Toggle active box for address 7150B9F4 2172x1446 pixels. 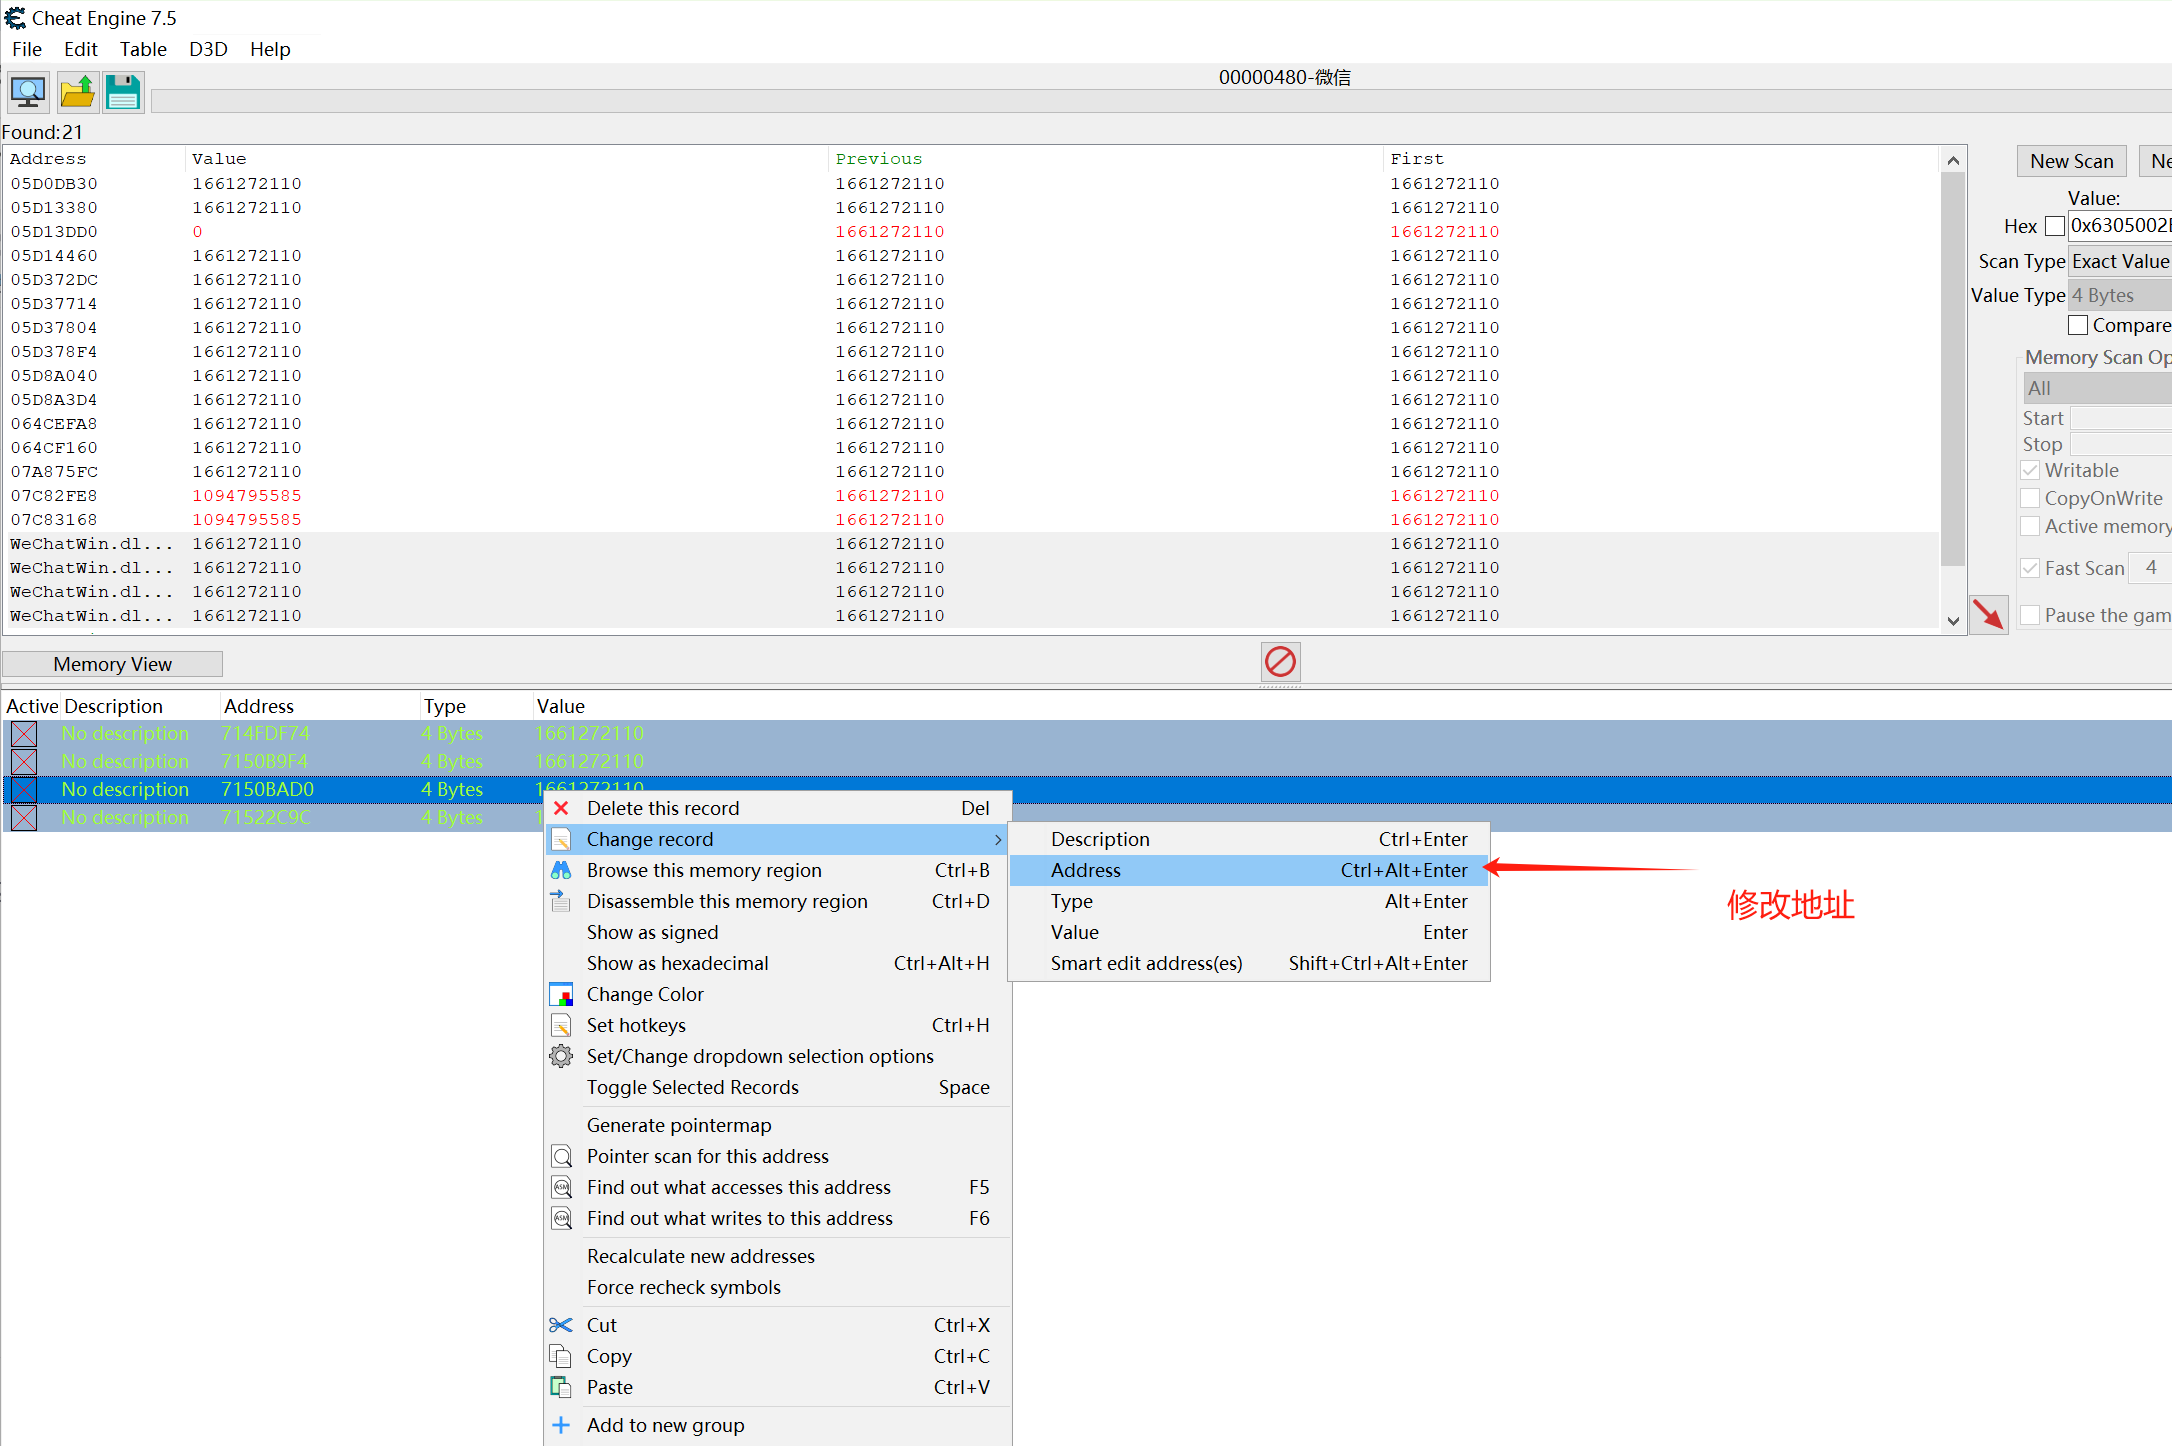click(x=24, y=761)
